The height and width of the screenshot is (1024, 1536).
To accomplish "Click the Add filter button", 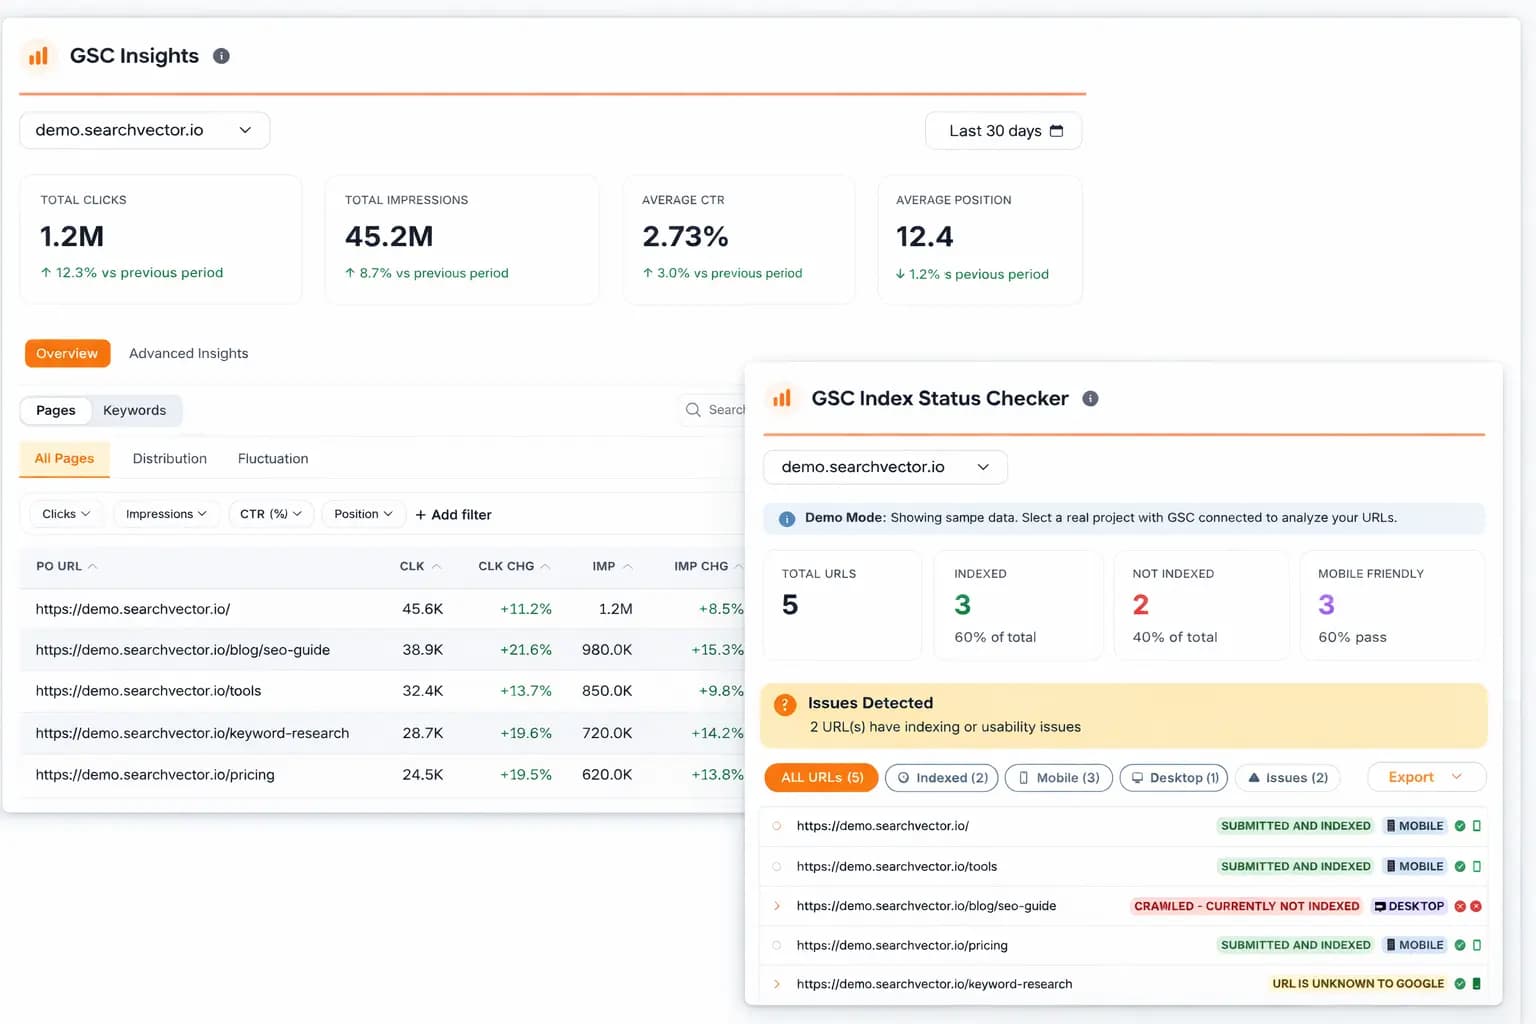I will pos(453,514).
